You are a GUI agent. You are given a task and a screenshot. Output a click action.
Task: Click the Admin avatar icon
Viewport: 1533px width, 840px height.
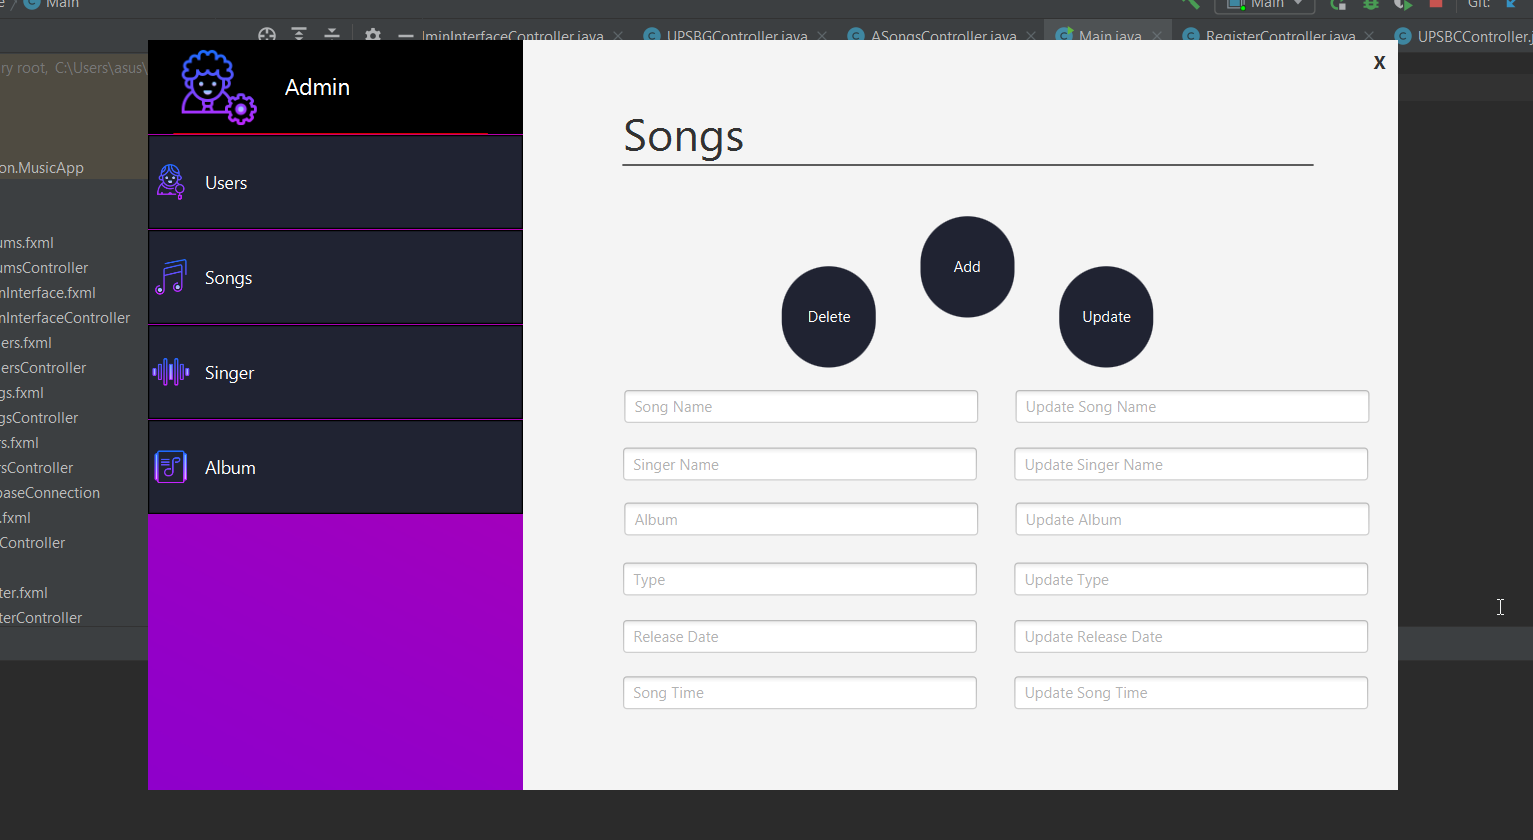click(x=218, y=87)
